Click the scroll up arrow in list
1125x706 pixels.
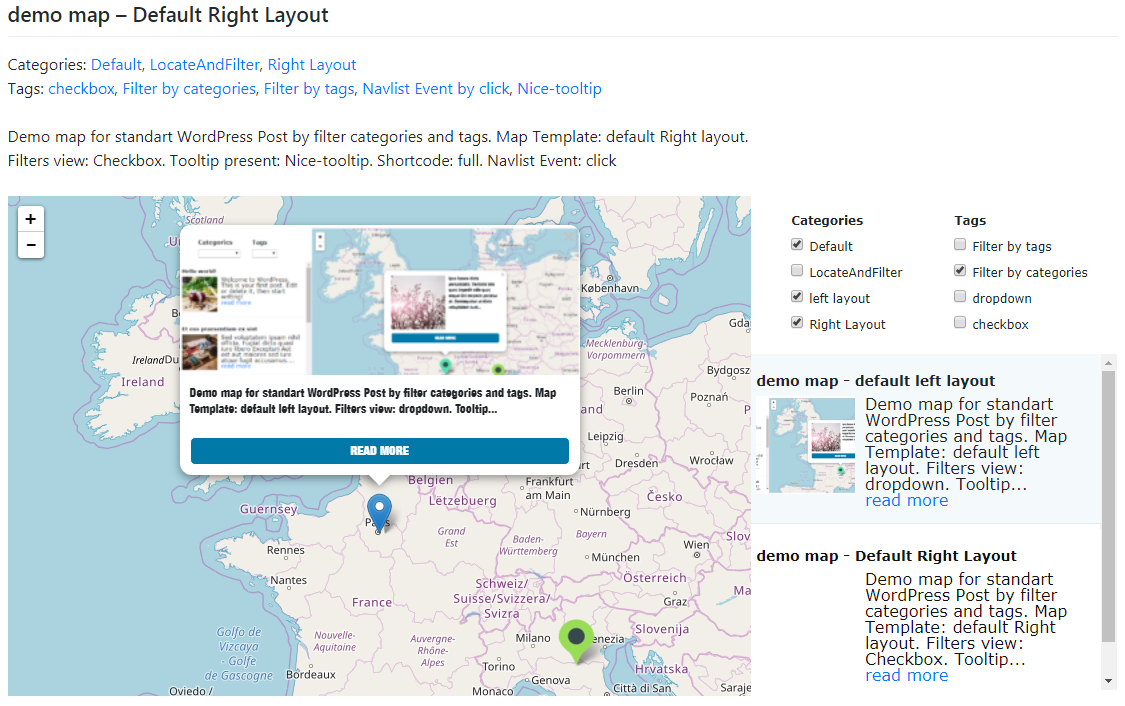point(1109,362)
